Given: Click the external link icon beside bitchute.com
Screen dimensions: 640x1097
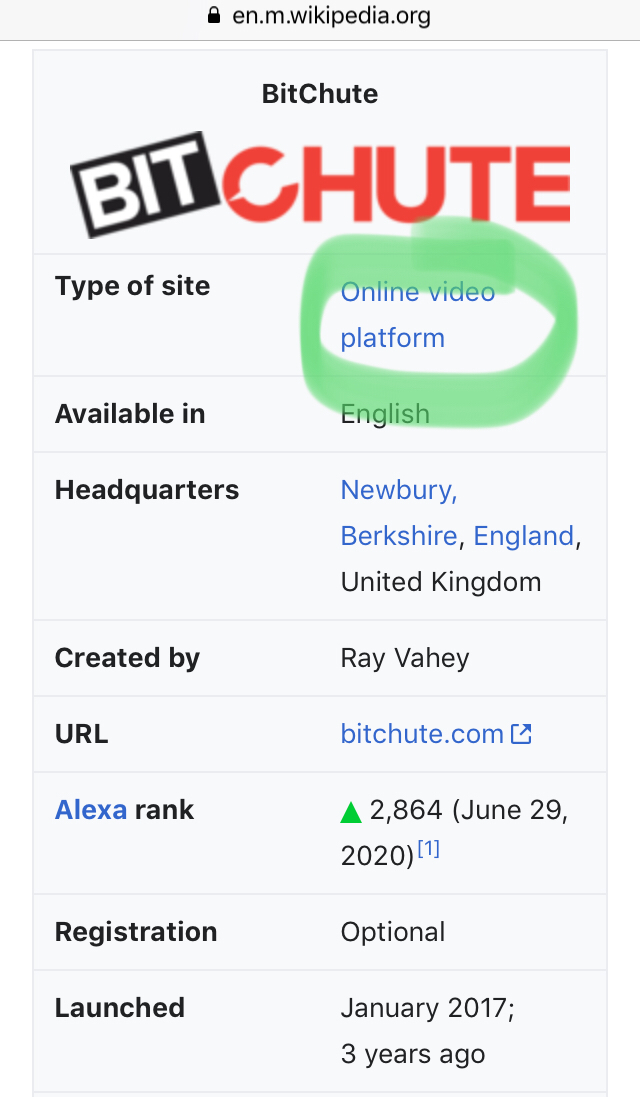Looking at the screenshot, I should (521, 734).
